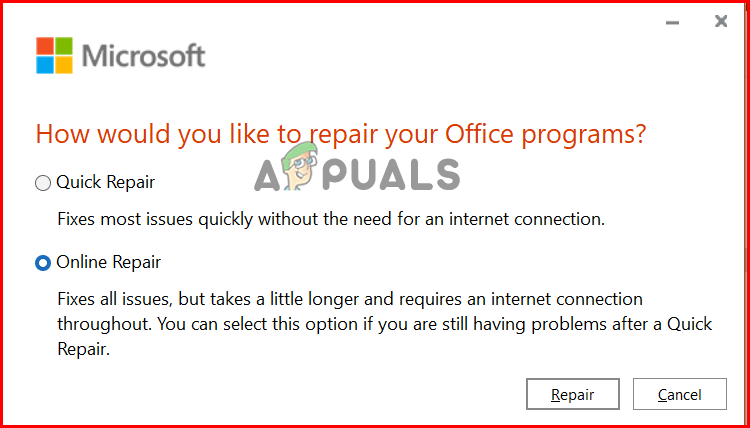Click the Online Repair option label
Viewport: 750px width, 428px height.
[108, 263]
